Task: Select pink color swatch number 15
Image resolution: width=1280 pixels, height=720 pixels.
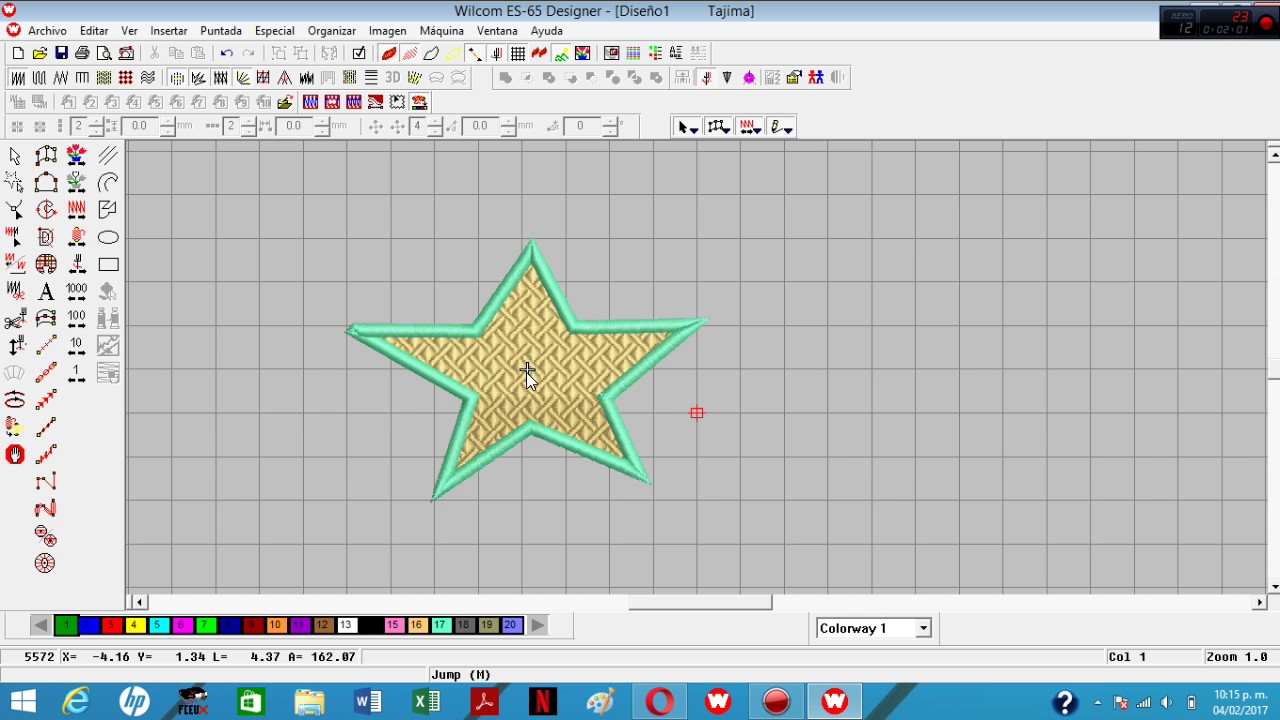Action: [393, 626]
